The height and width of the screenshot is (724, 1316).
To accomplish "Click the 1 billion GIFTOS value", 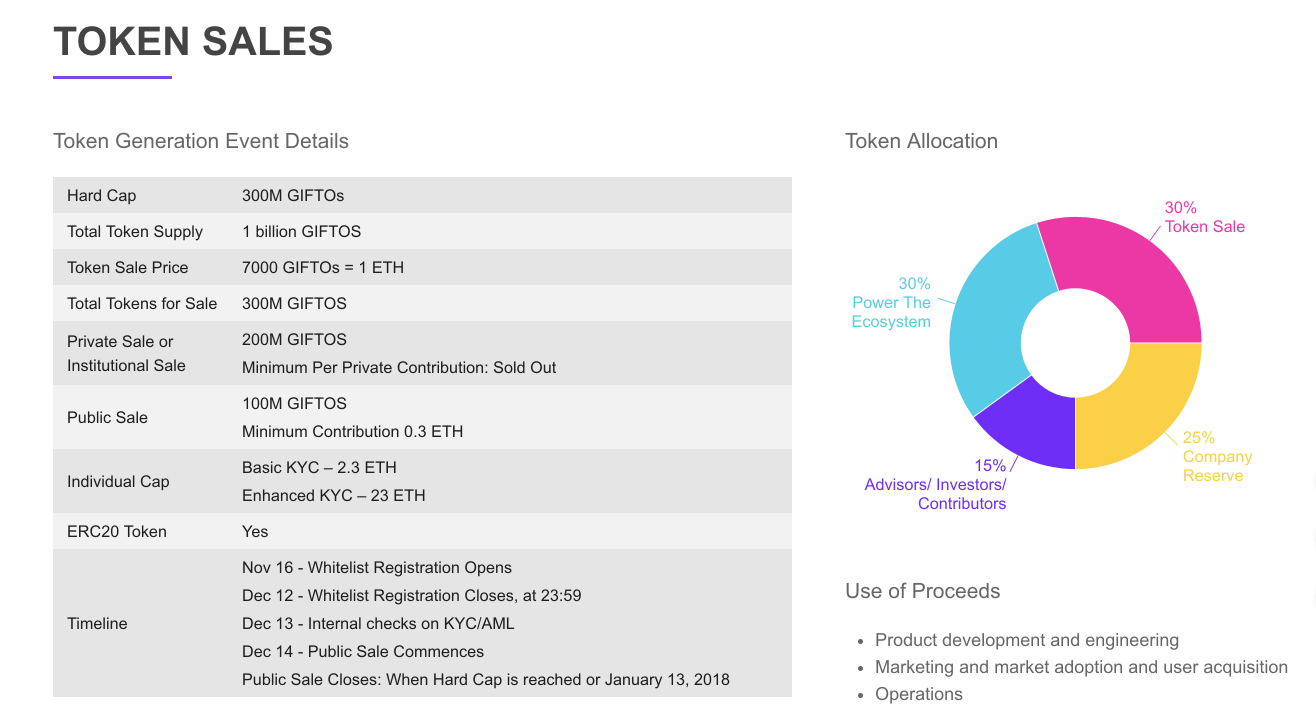I will click(301, 231).
